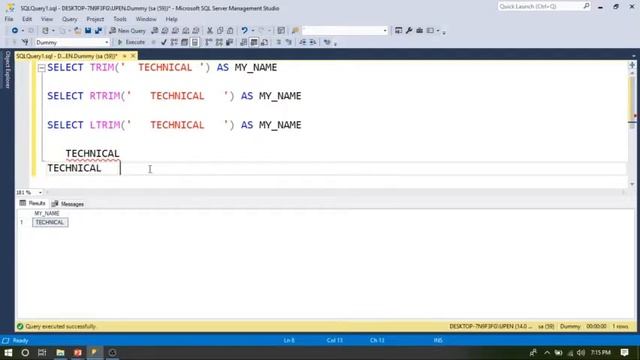The width and height of the screenshot is (640, 360).
Task: Open the empty Find combo box dropdown
Action: 385,31
